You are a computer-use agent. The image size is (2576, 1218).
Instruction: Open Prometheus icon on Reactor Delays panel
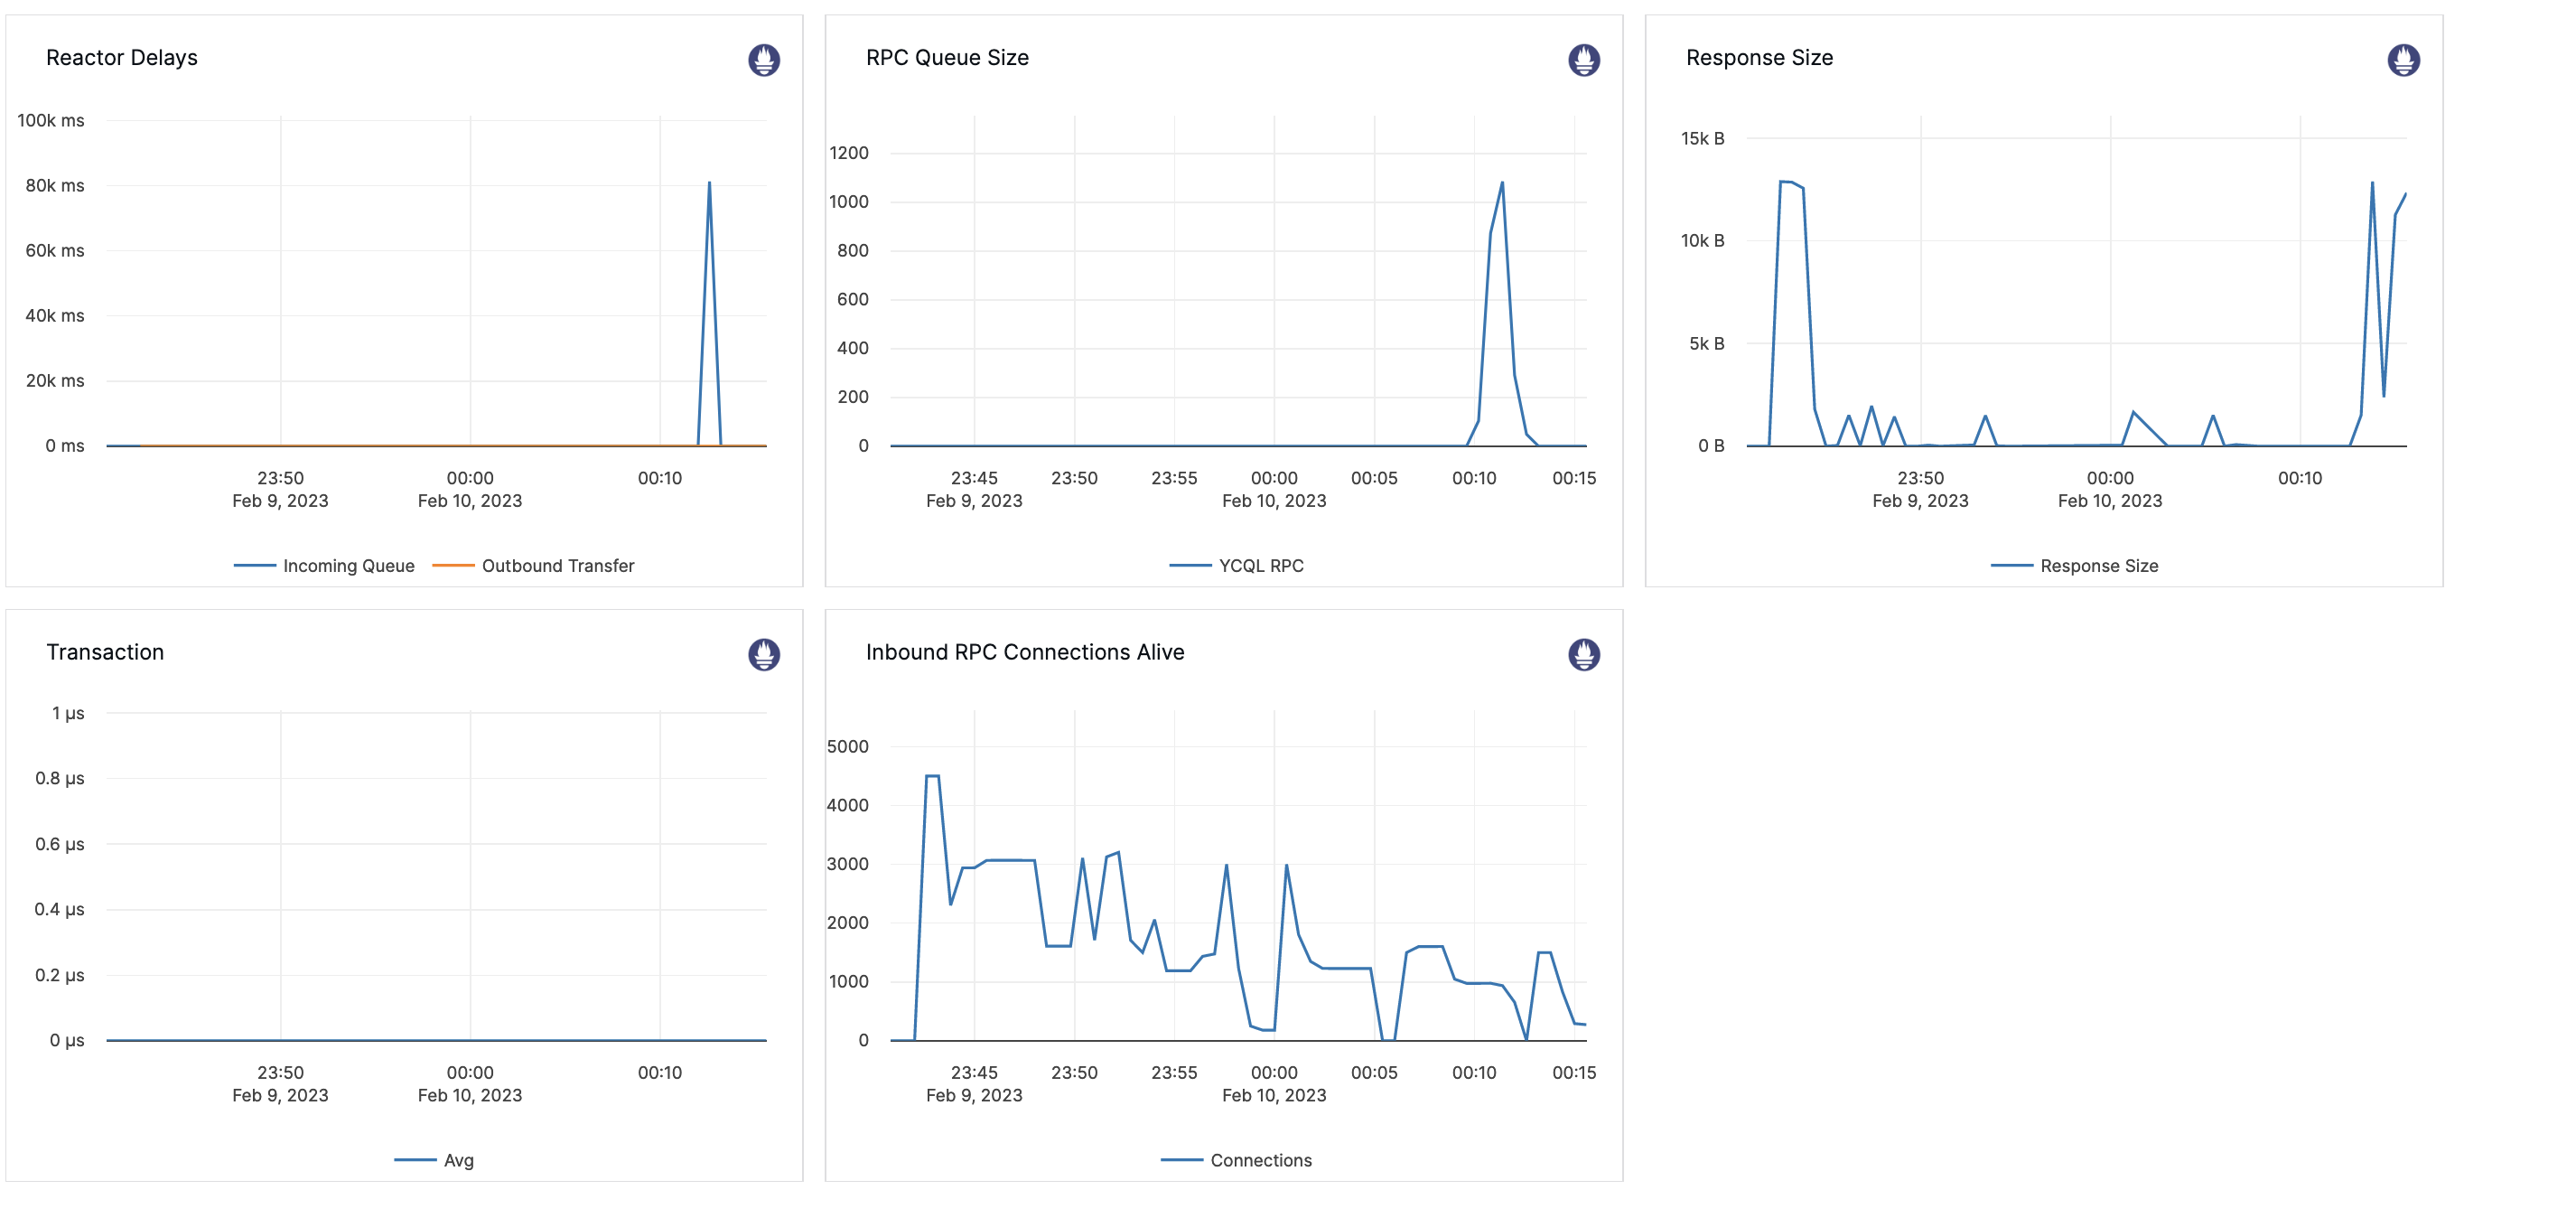[764, 60]
